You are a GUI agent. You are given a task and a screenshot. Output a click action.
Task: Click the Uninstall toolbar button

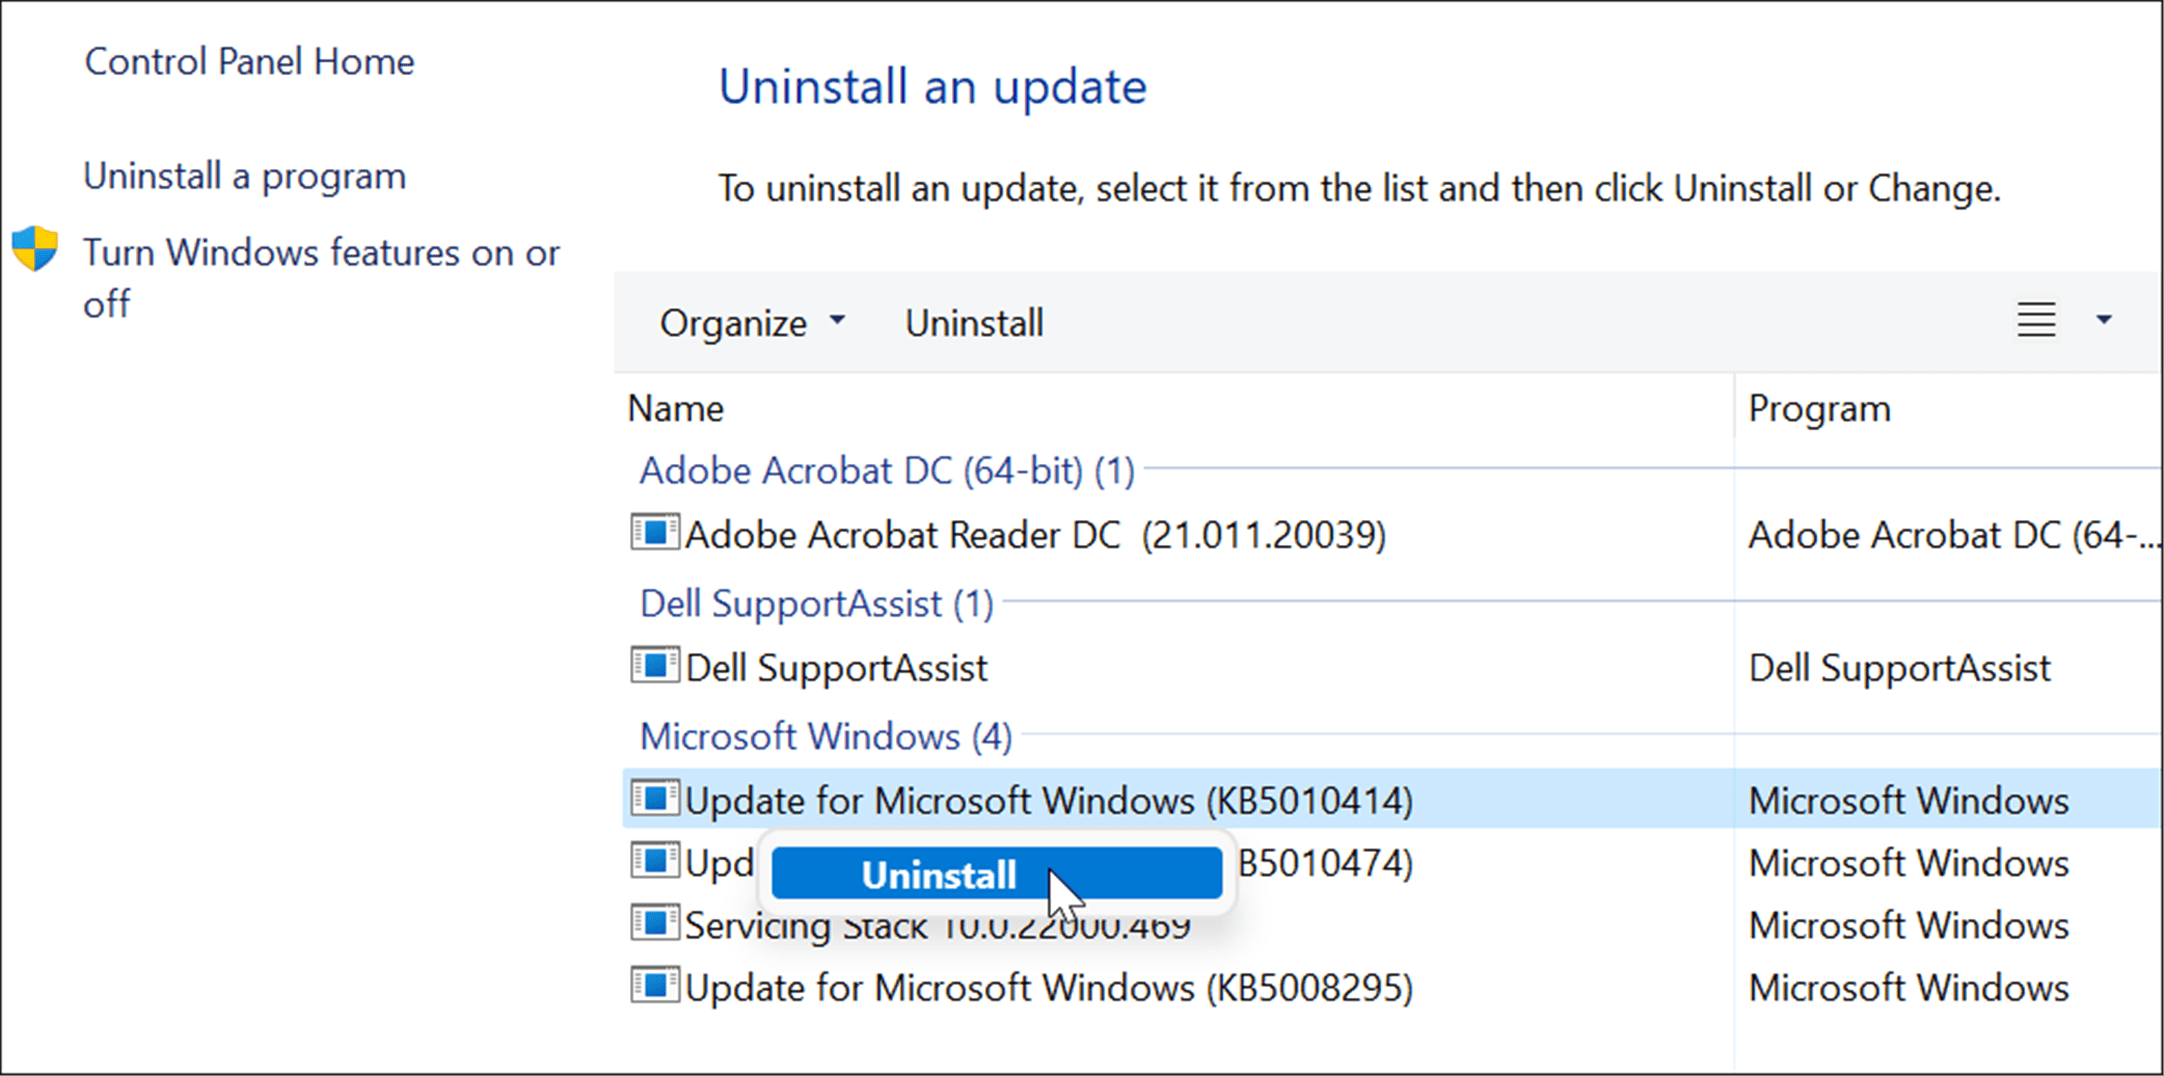click(x=973, y=321)
